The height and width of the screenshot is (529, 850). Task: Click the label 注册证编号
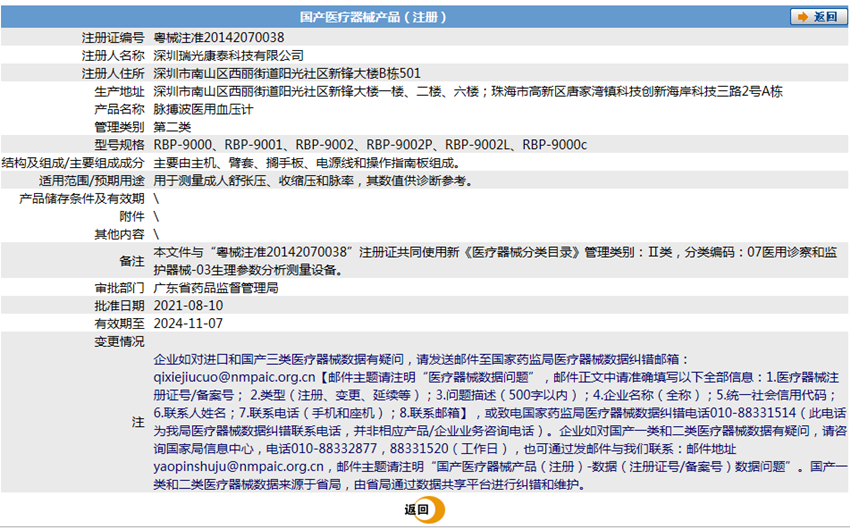point(113,37)
